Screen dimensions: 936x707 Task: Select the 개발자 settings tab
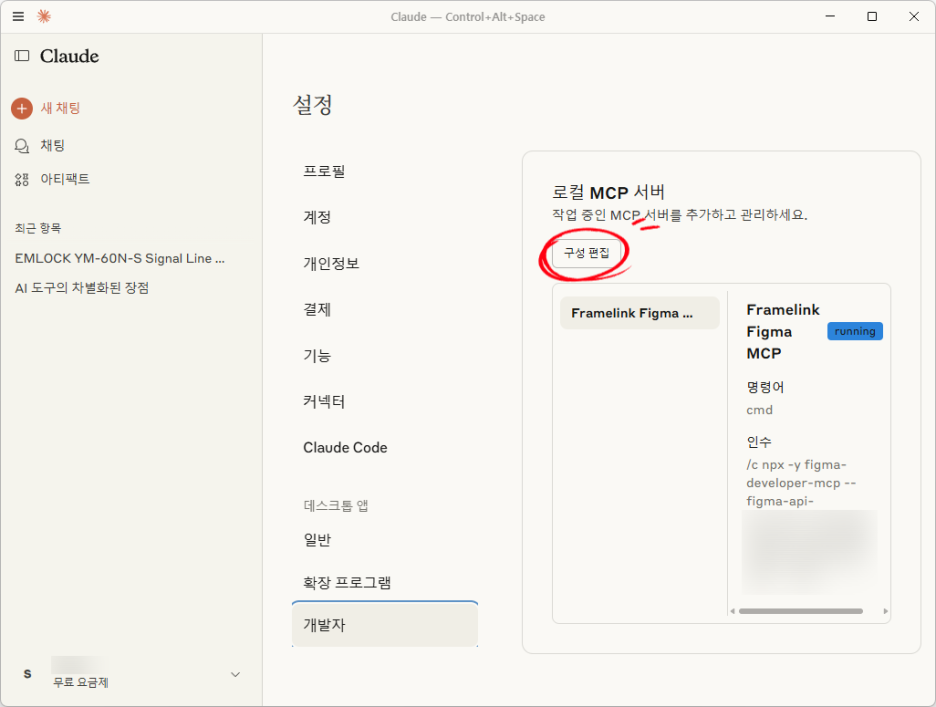click(385, 624)
